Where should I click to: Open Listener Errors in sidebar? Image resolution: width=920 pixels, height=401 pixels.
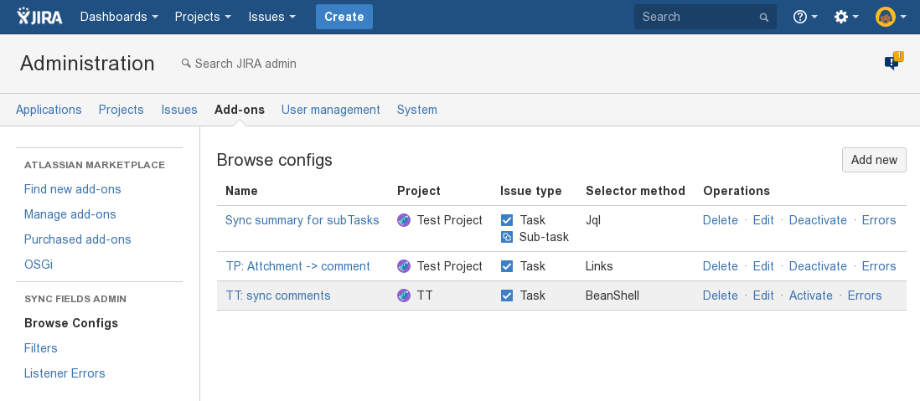point(64,373)
